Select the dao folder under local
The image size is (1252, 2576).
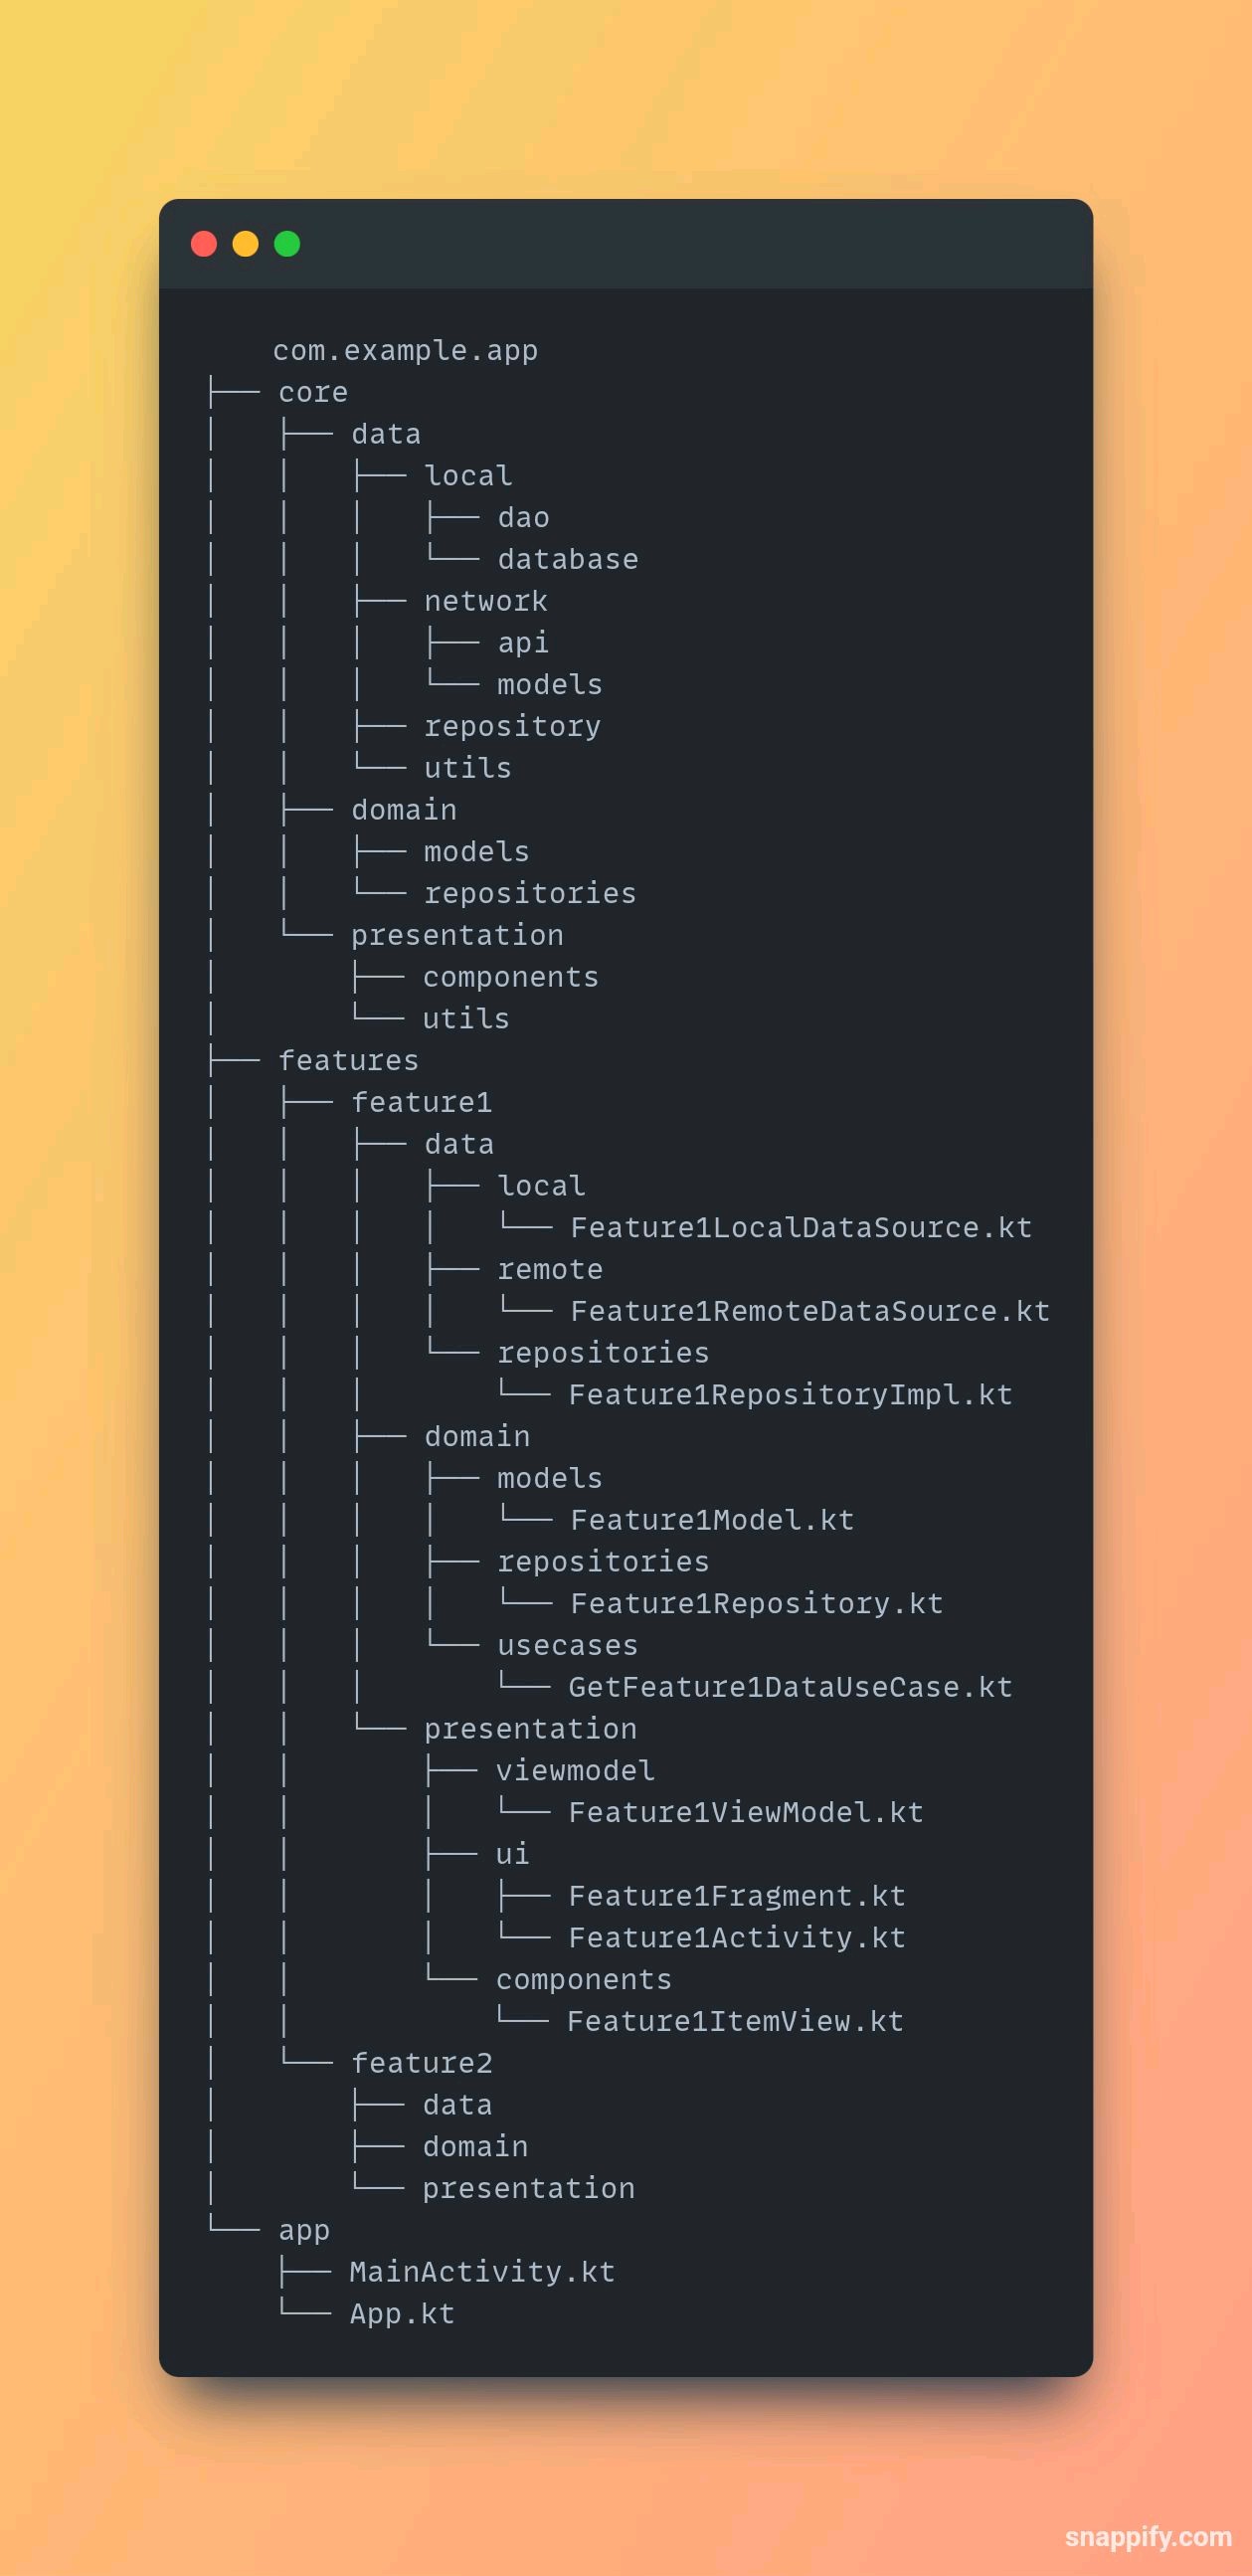click(523, 518)
